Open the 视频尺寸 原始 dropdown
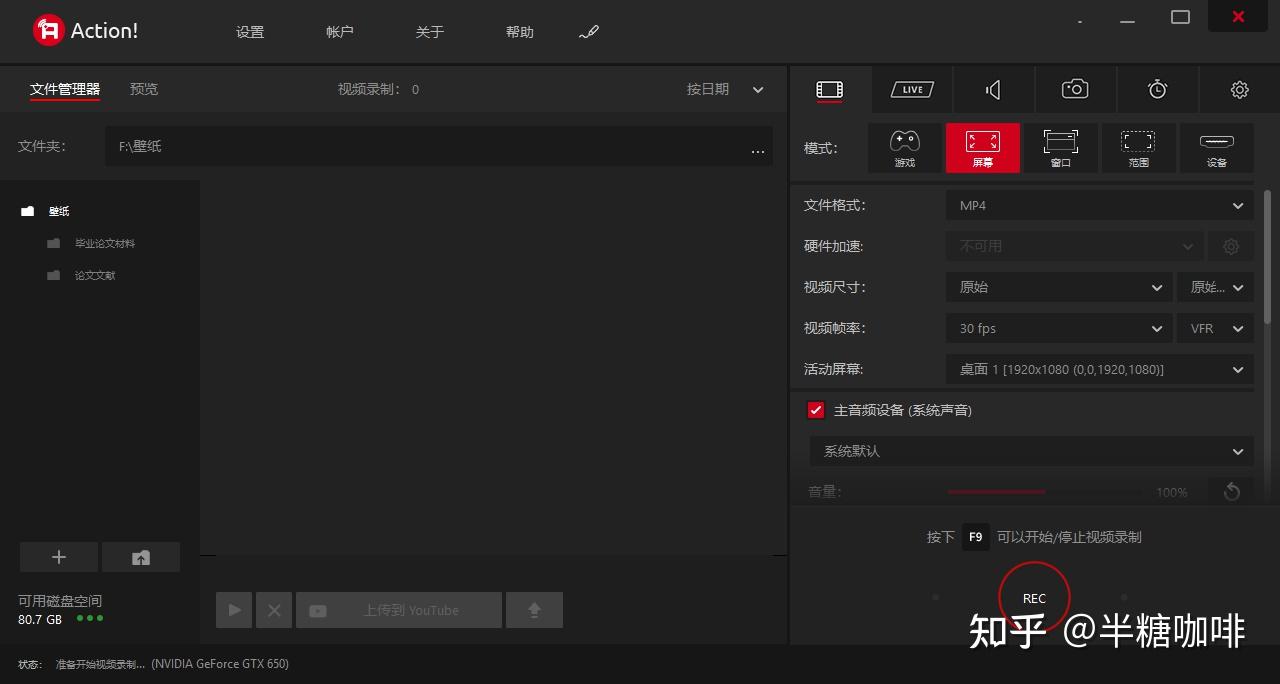This screenshot has width=1280, height=684. pos(1060,287)
